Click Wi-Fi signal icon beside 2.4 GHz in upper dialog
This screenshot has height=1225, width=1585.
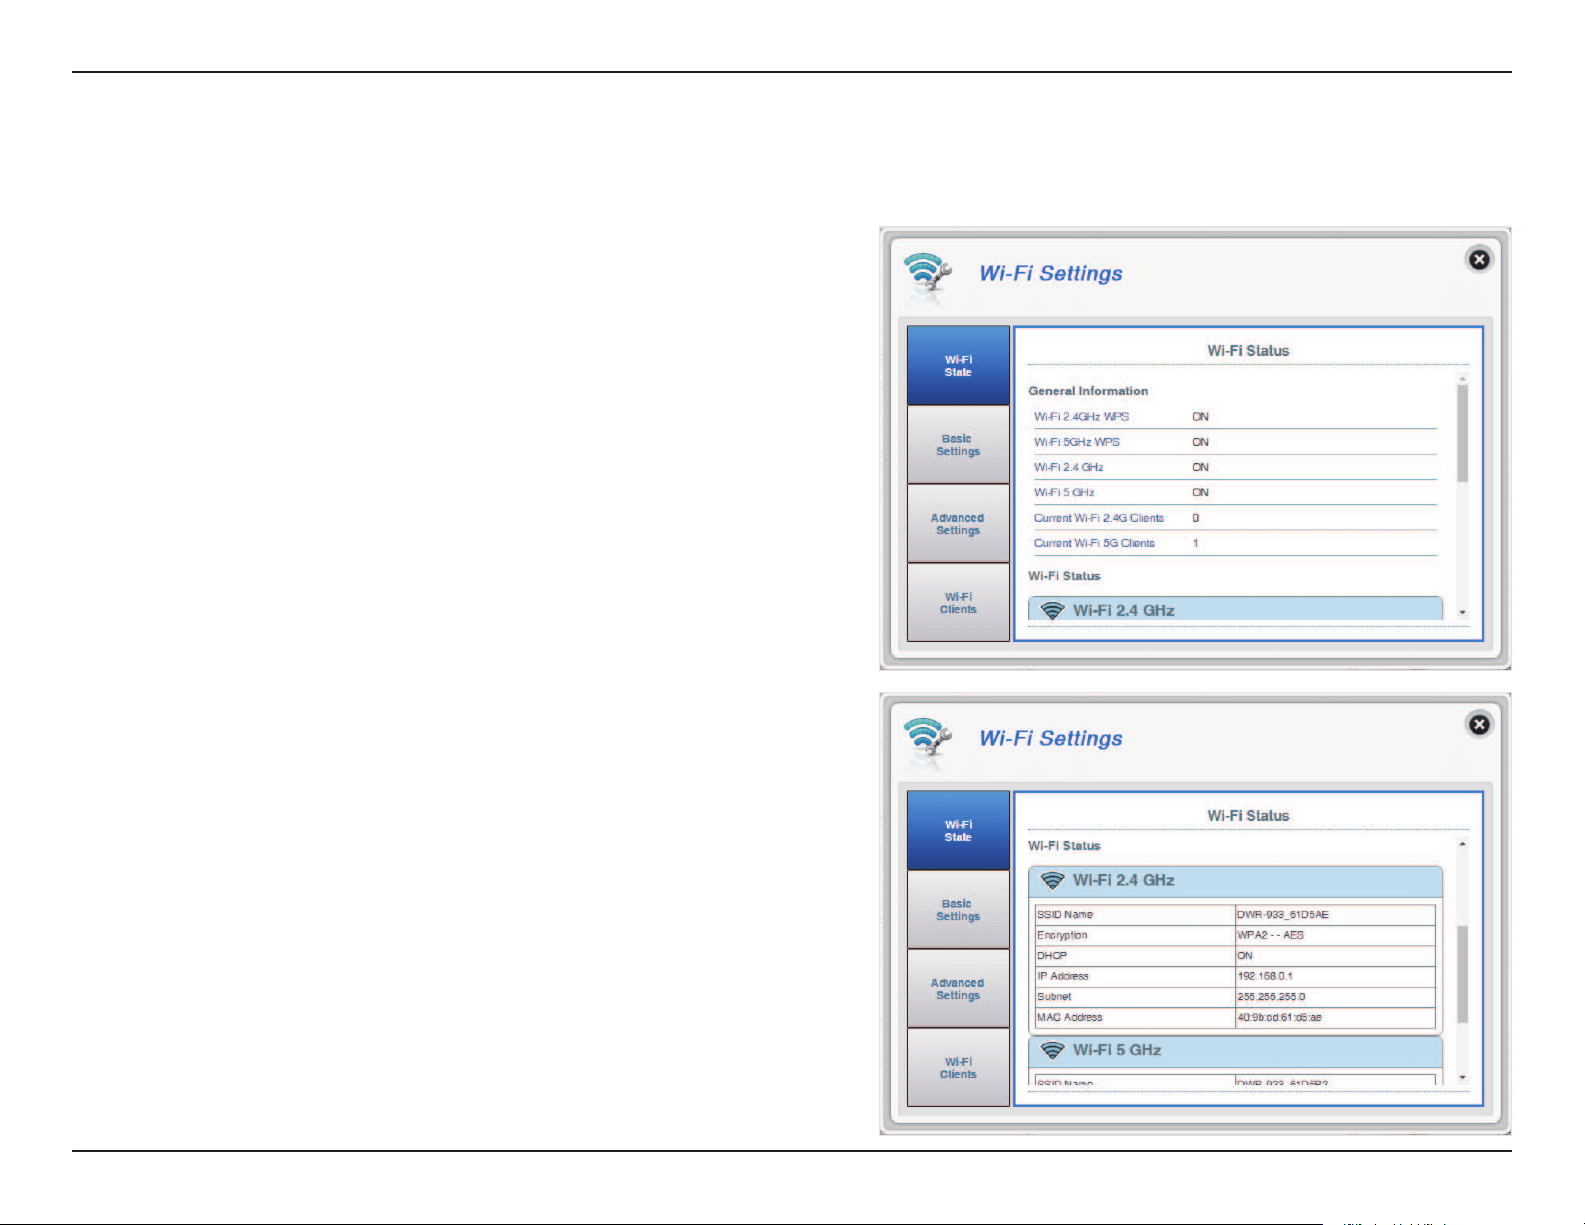pos(1052,610)
